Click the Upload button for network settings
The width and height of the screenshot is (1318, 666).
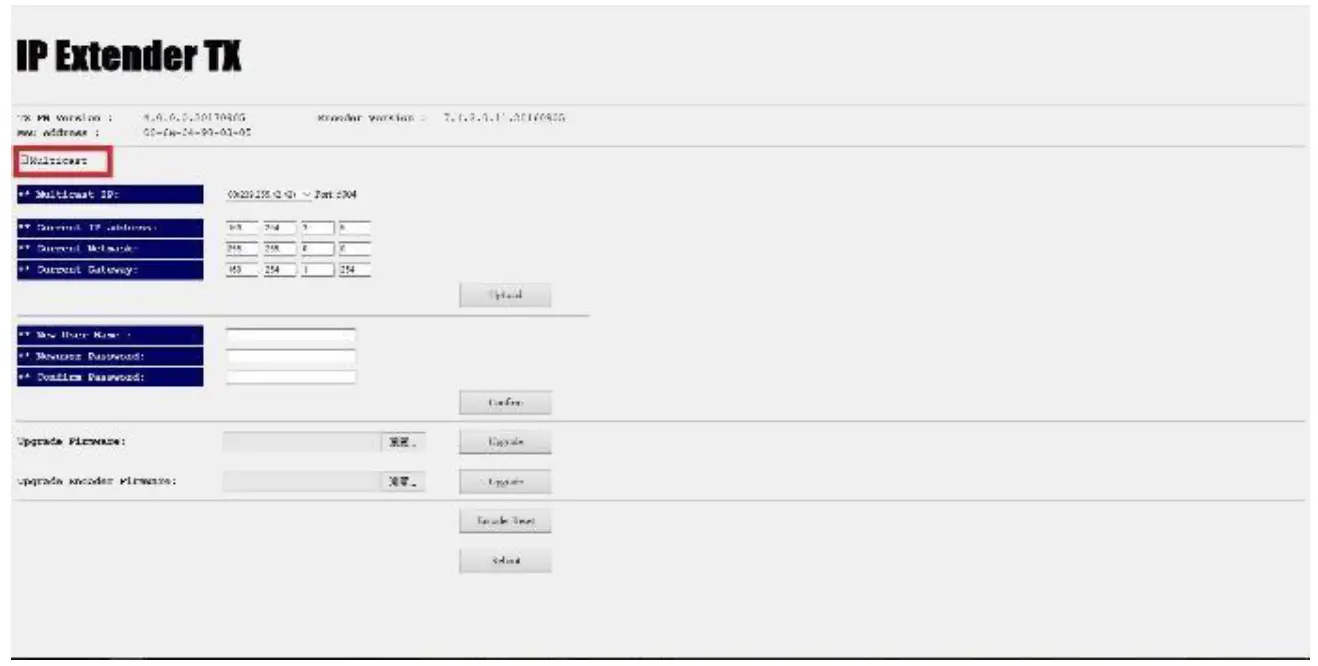505,296
